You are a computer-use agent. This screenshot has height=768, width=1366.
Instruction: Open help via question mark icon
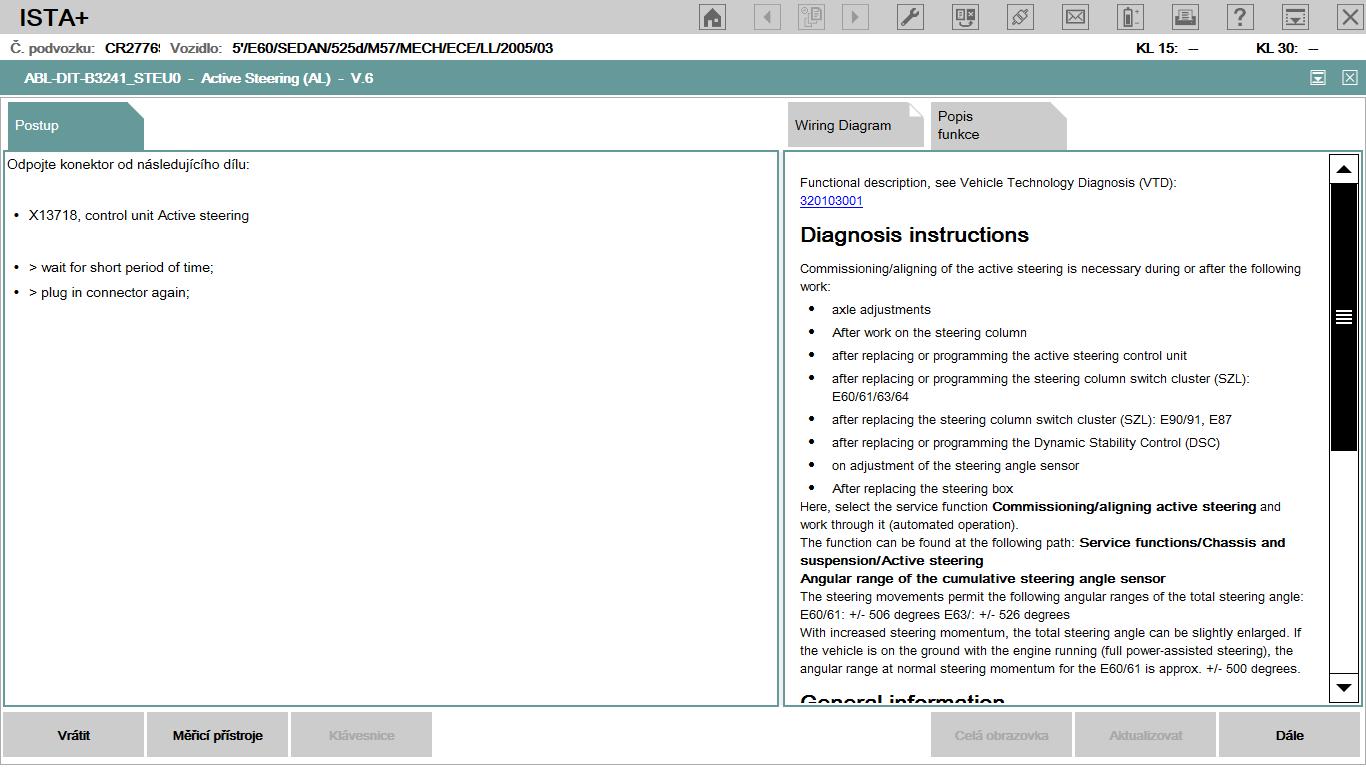pos(1240,17)
